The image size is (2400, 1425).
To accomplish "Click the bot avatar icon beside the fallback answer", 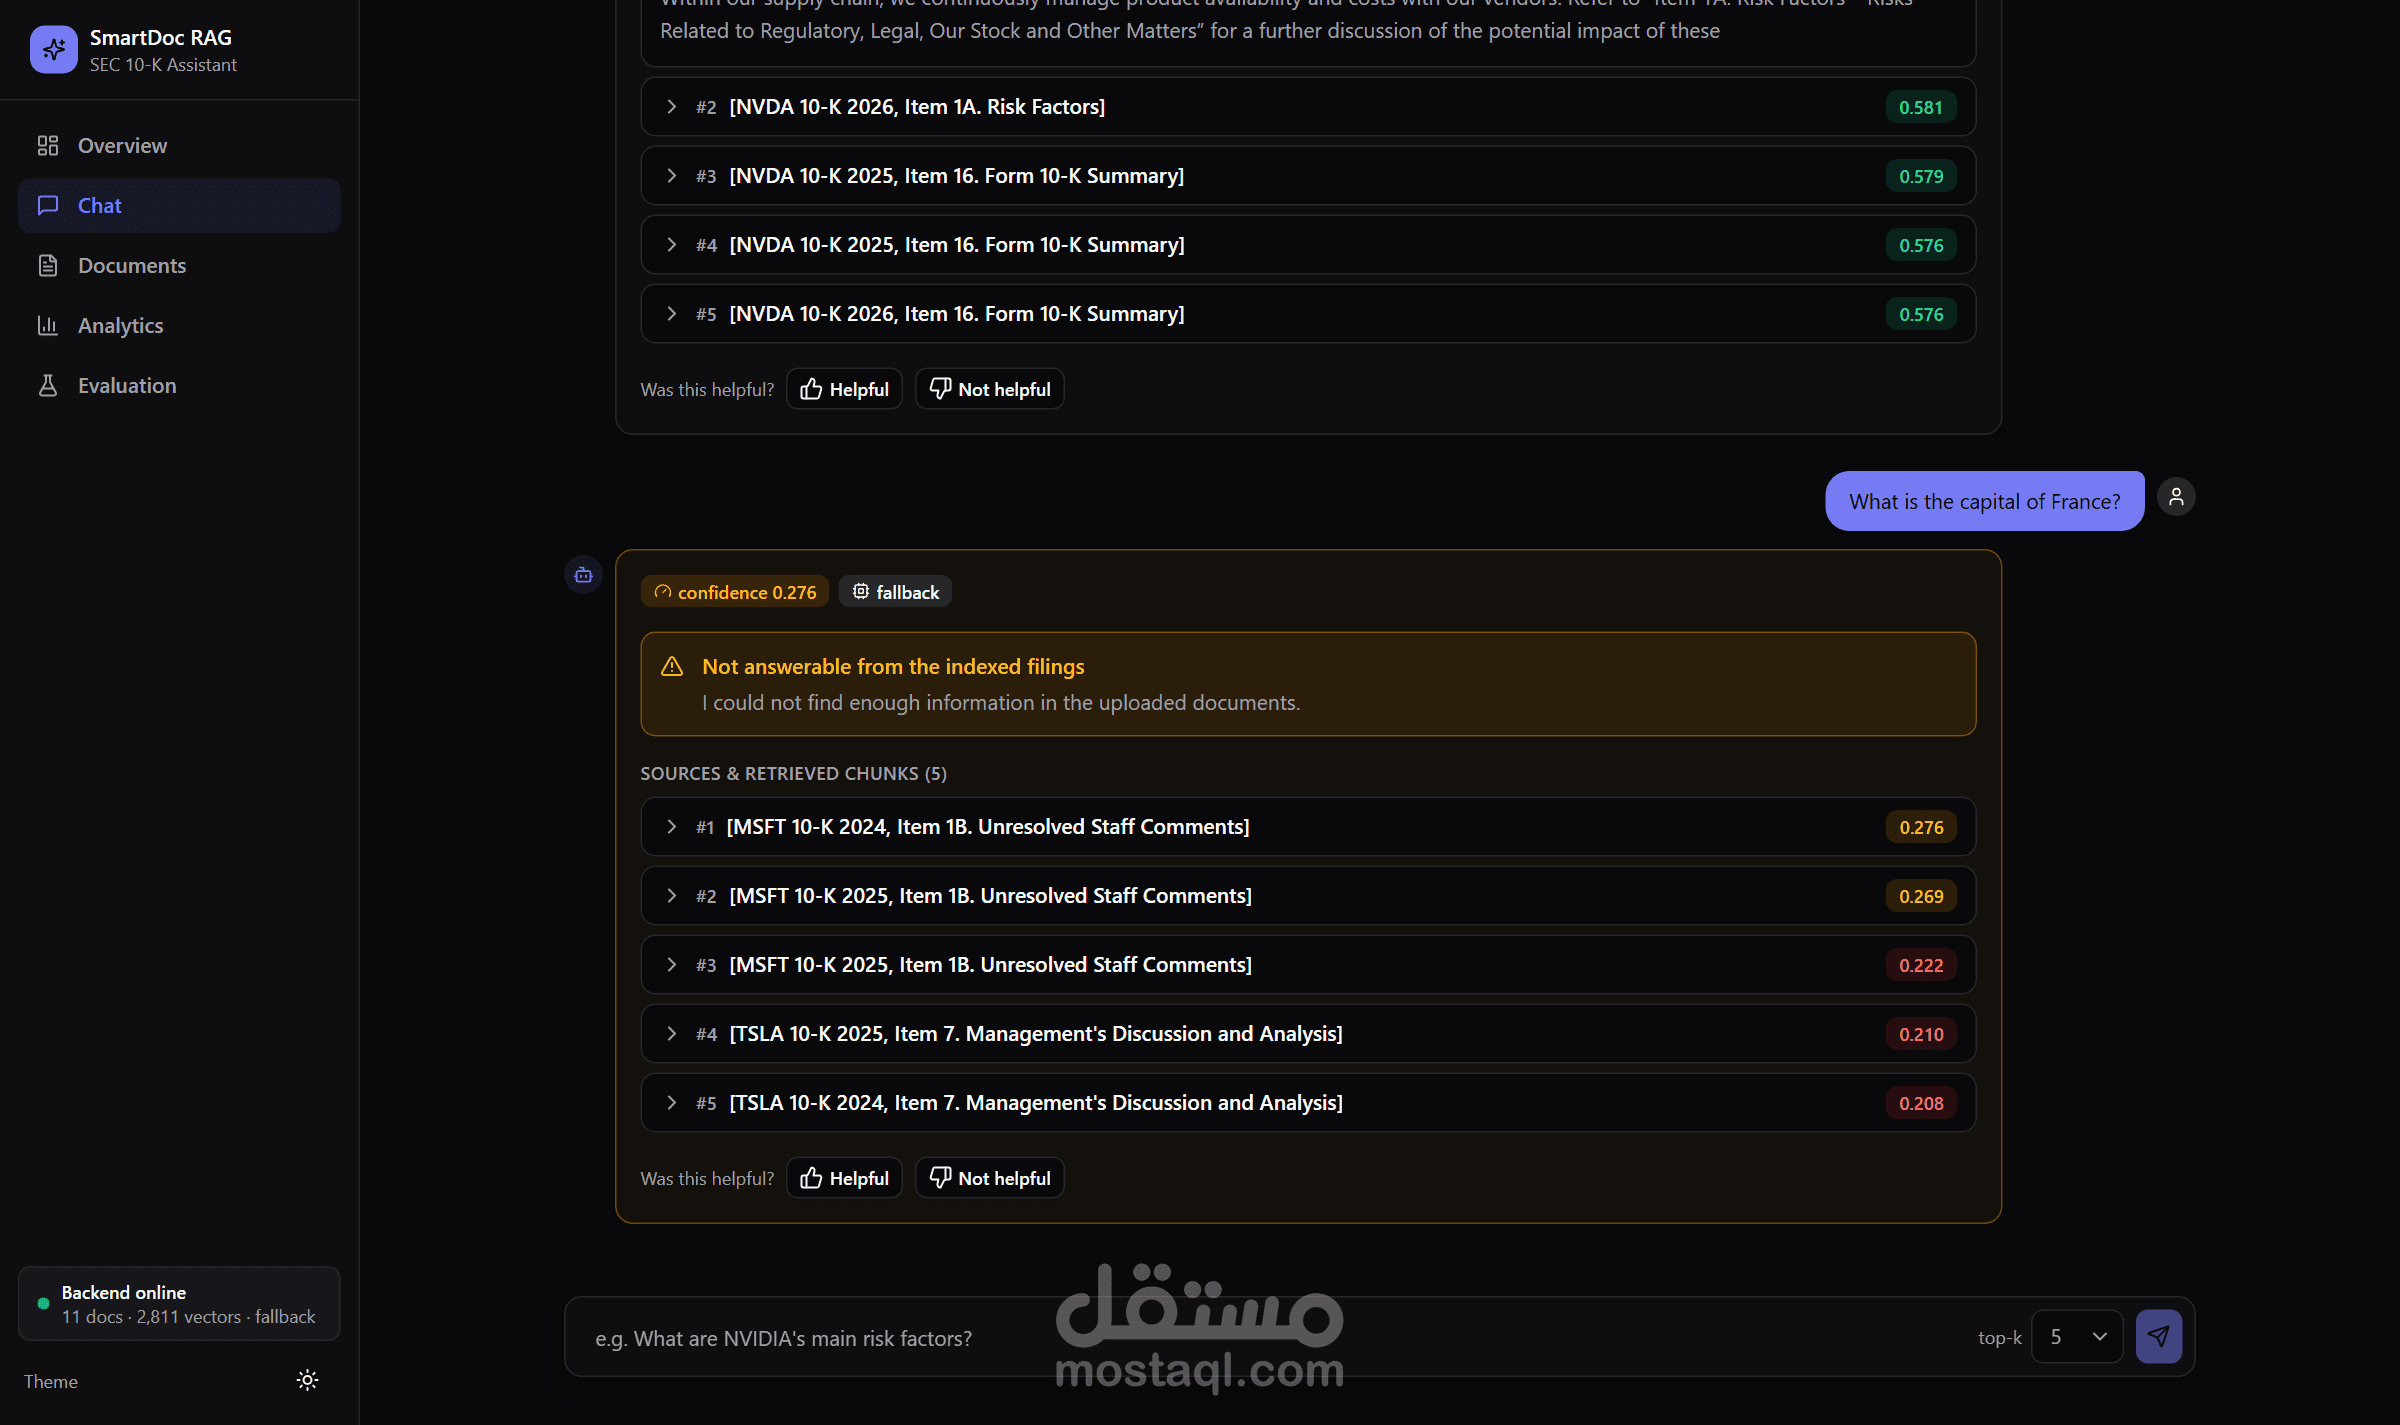I will (583, 575).
